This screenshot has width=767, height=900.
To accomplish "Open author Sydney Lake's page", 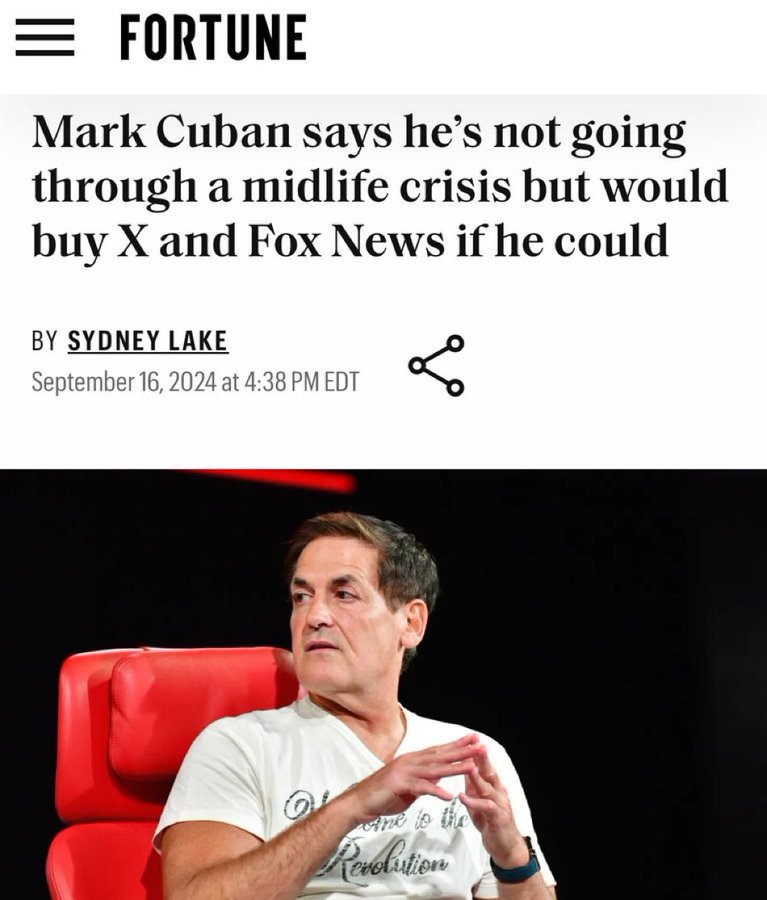I will click(x=148, y=341).
